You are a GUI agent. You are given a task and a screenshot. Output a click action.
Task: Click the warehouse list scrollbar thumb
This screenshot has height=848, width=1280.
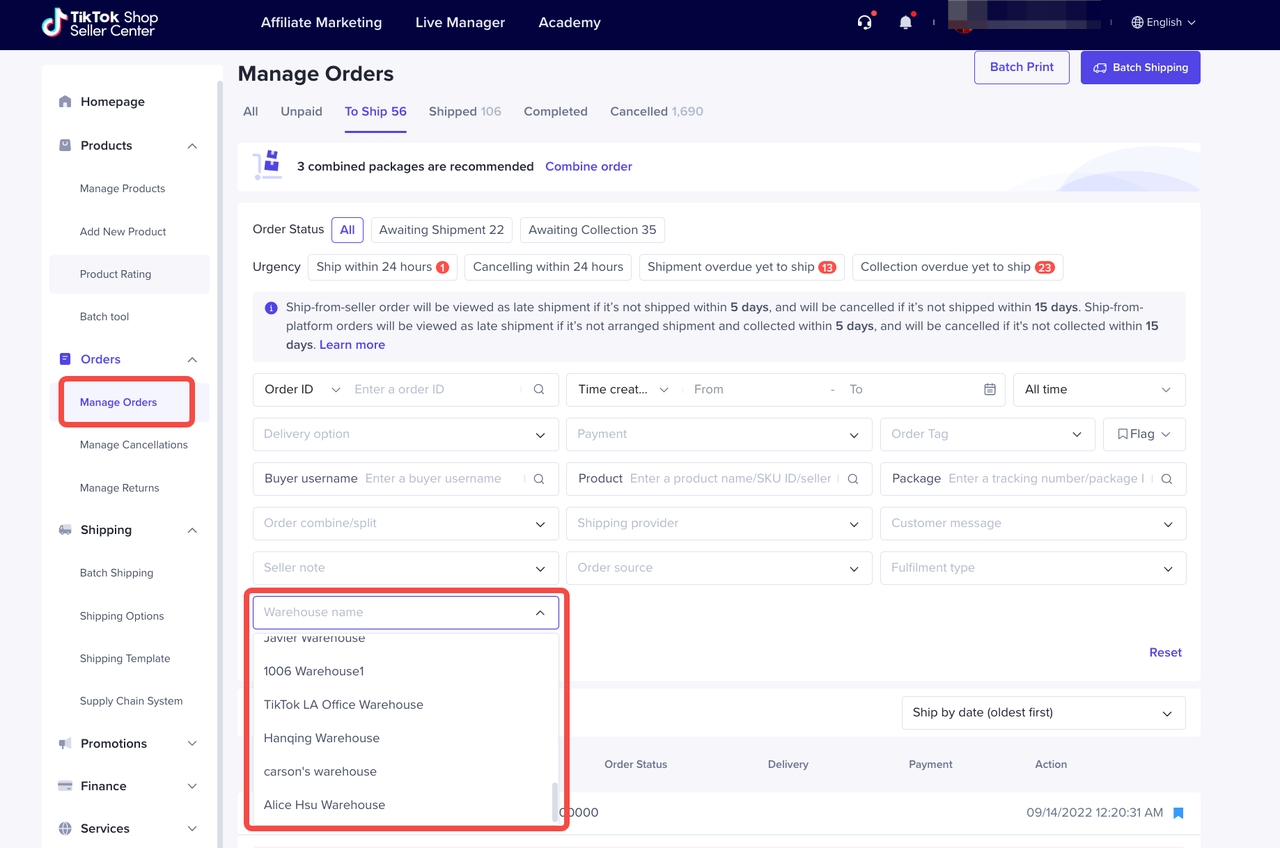click(555, 801)
